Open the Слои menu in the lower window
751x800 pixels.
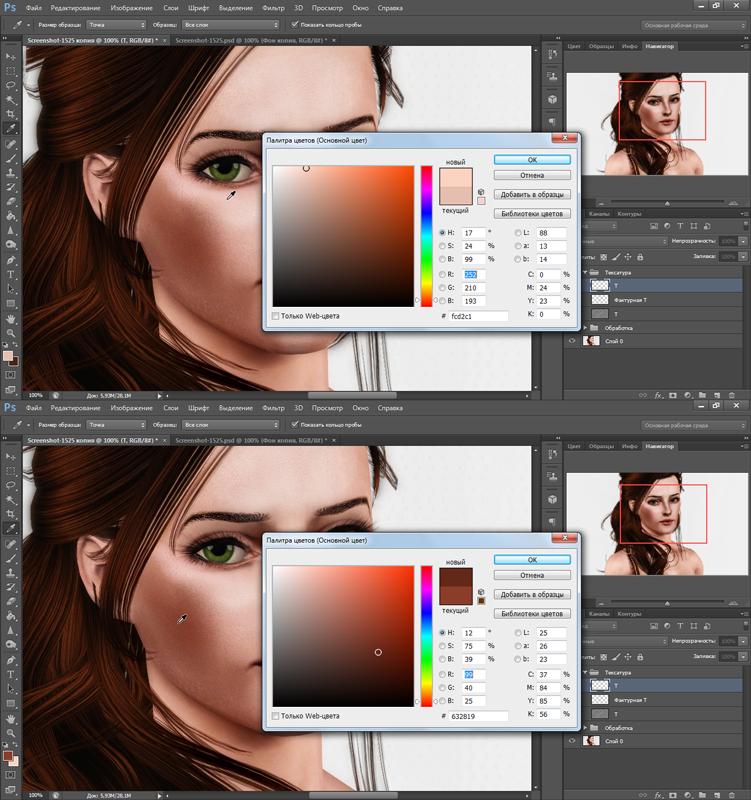[x=171, y=408]
